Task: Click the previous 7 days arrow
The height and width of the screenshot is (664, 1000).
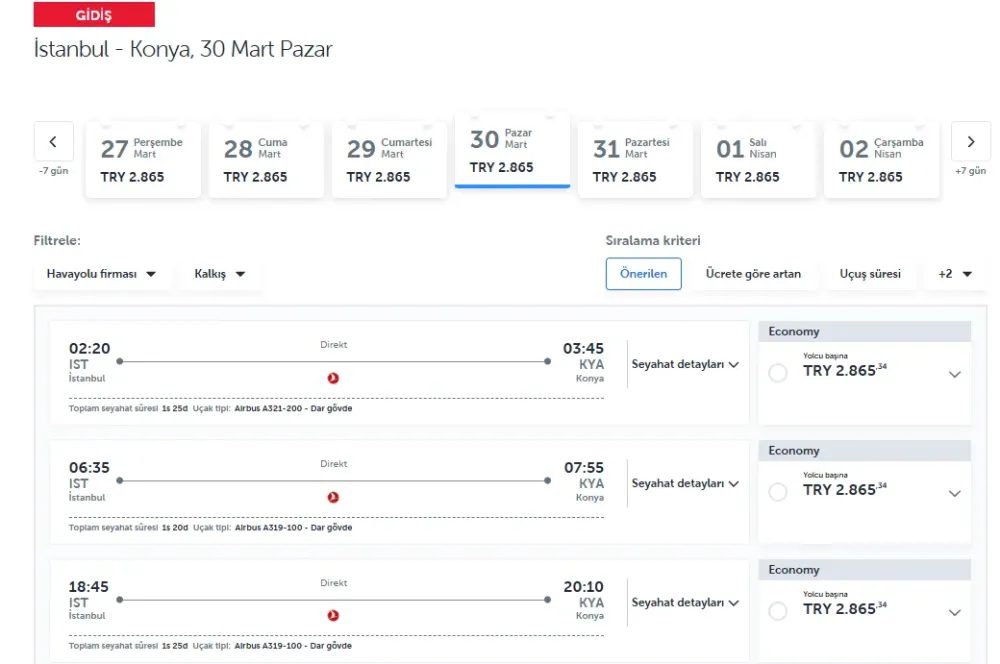Action: tap(54, 142)
